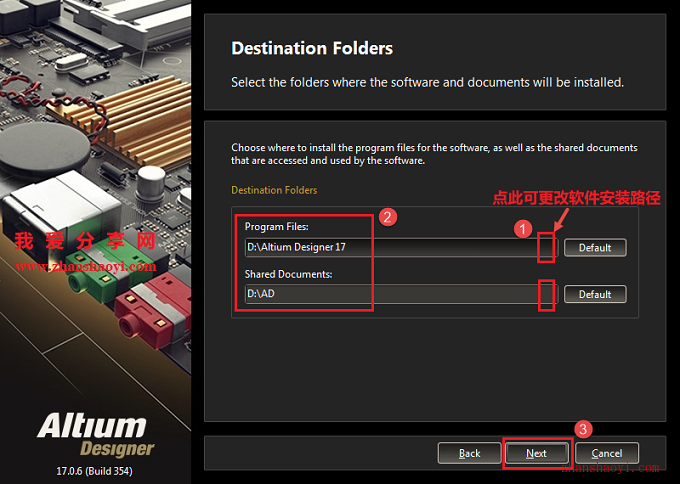Viewport: 680px width, 484px height.
Task: Reset Shared Documents path with Default button
Action: [x=595, y=294]
